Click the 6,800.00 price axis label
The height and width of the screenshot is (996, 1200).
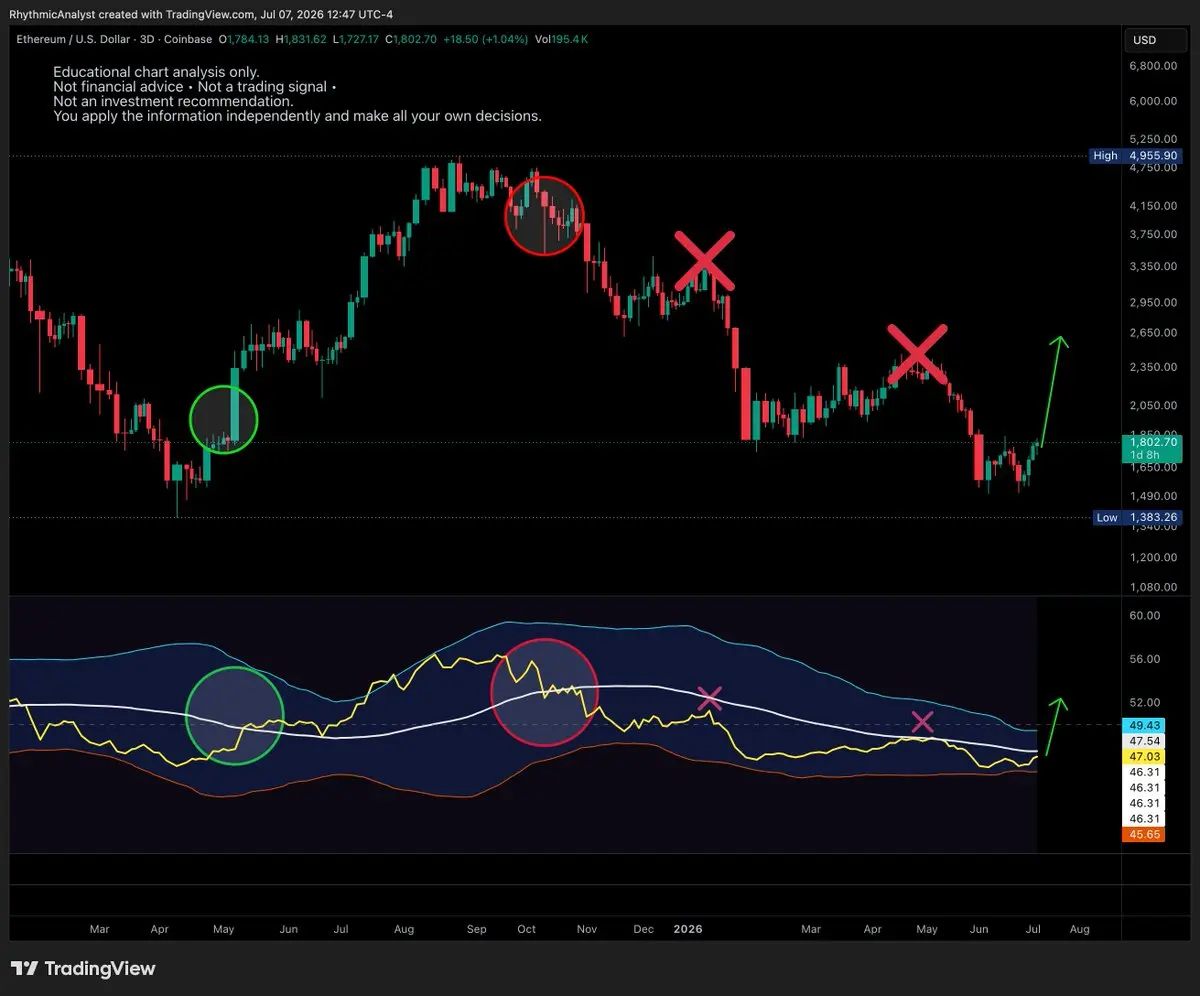tap(1153, 66)
